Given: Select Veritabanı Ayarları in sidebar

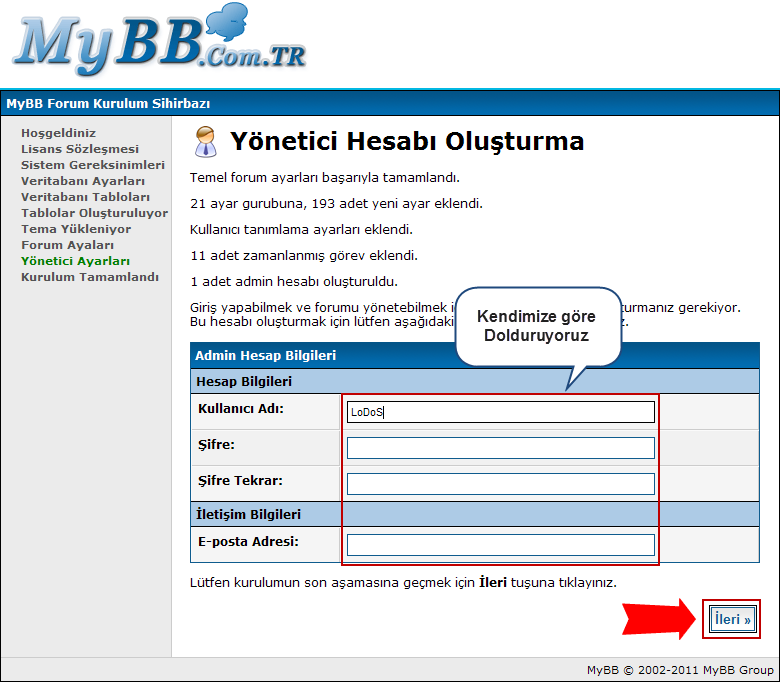Looking at the screenshot, I should [x=83, y=181].
